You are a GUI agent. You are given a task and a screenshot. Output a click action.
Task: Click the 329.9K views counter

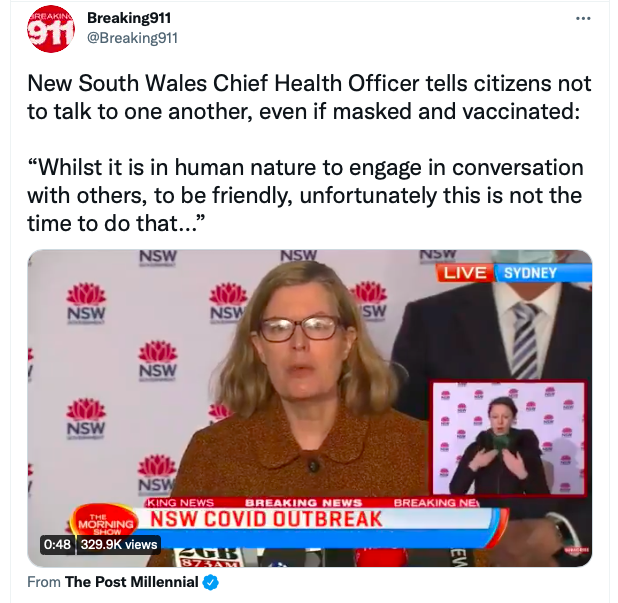119,544
